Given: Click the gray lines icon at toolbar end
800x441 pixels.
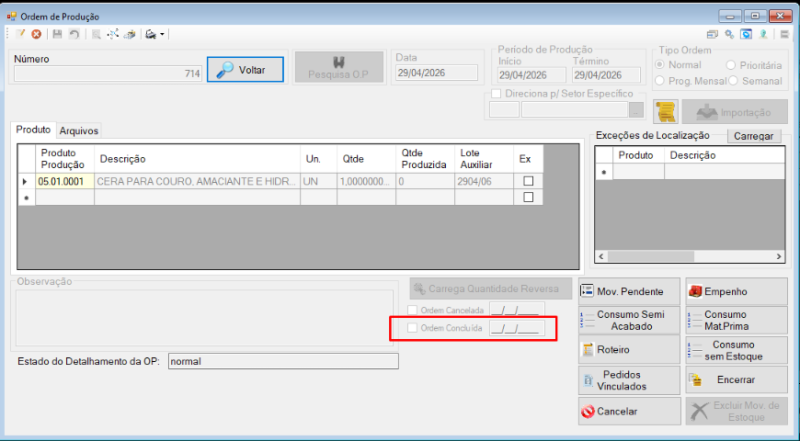Looking at the screenshot, I should [785, 34].
